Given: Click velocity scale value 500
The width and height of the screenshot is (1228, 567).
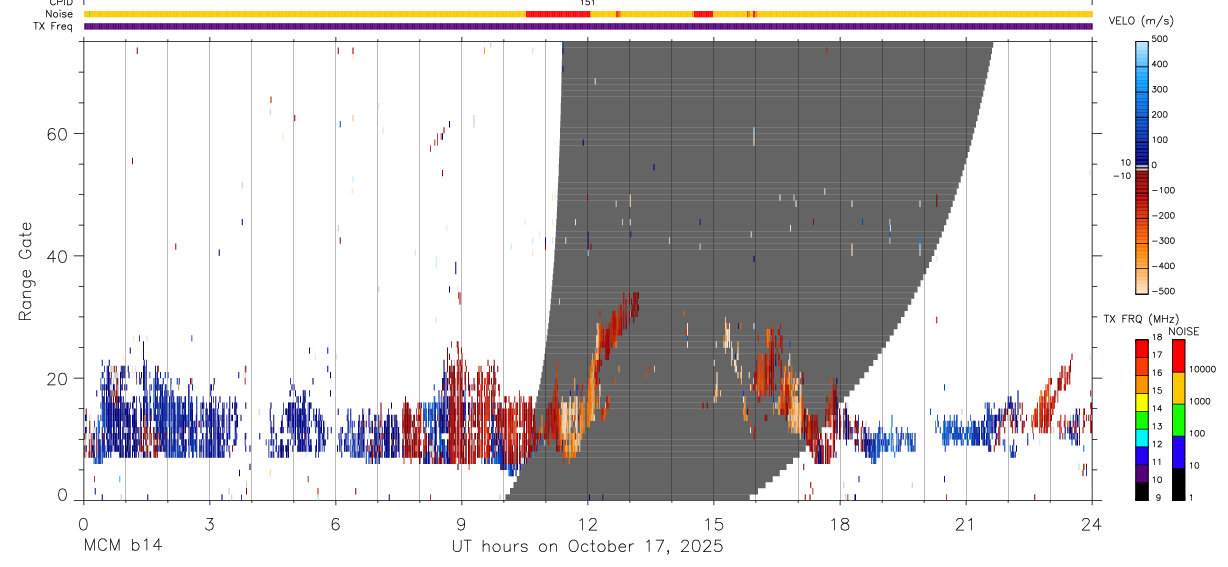Looking at the screenshot, I should coord(1160,39).
